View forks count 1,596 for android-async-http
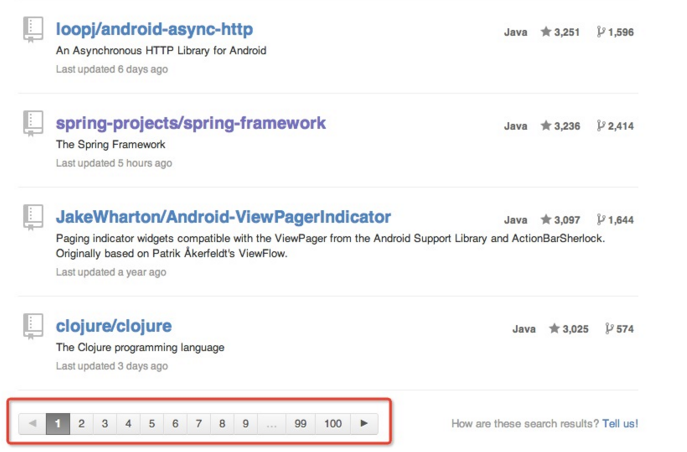 tap(615, 32)
